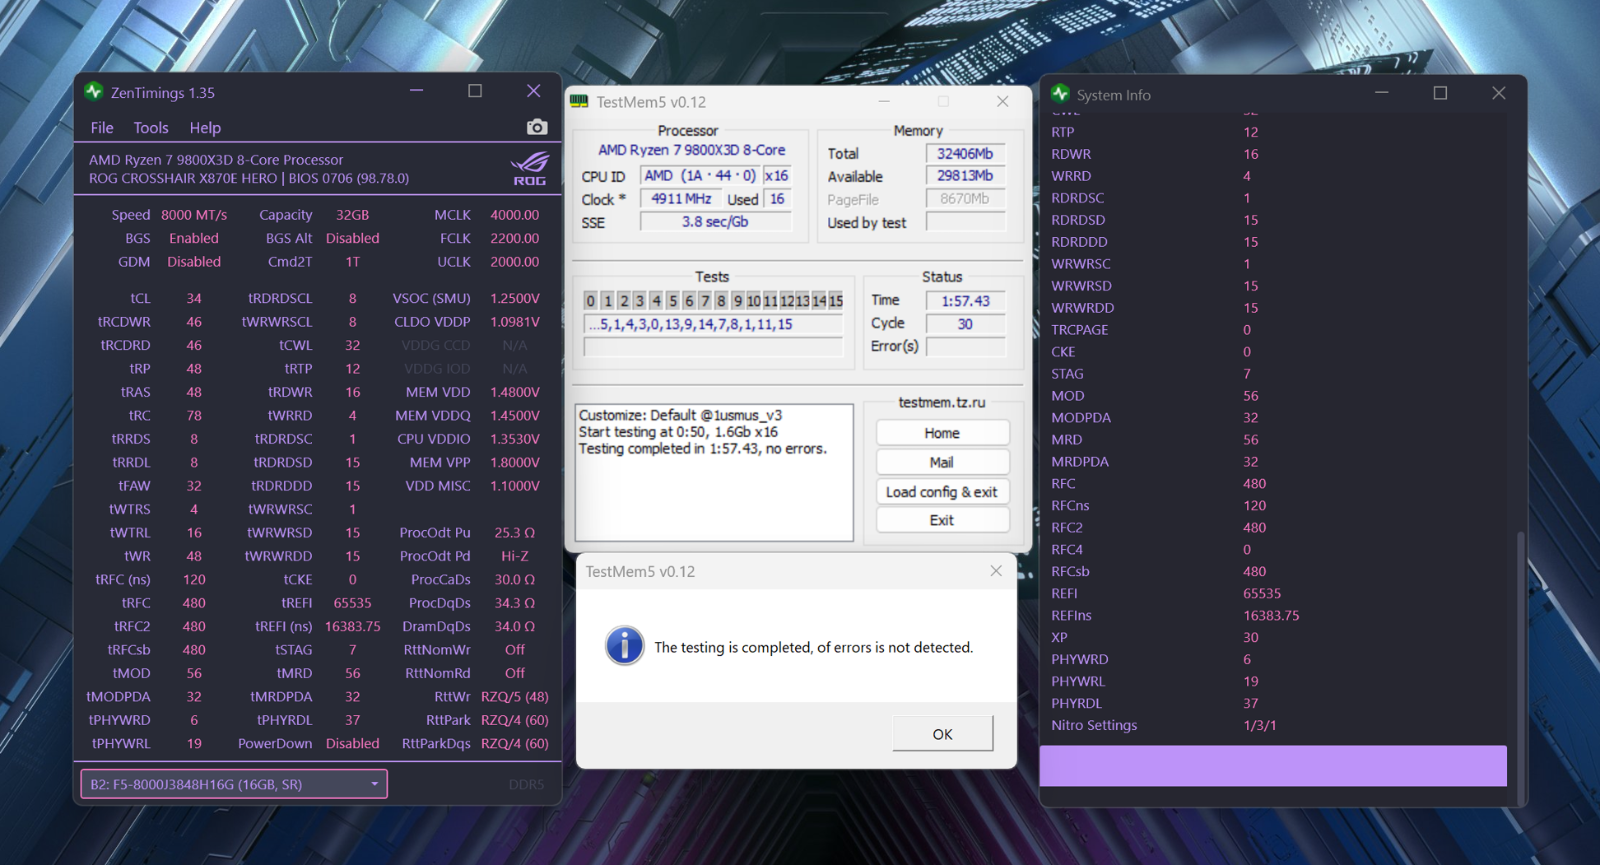Open the Tools menu in ZenTimings
Screen dimensions: 1600x865
(x=151, y=128)
